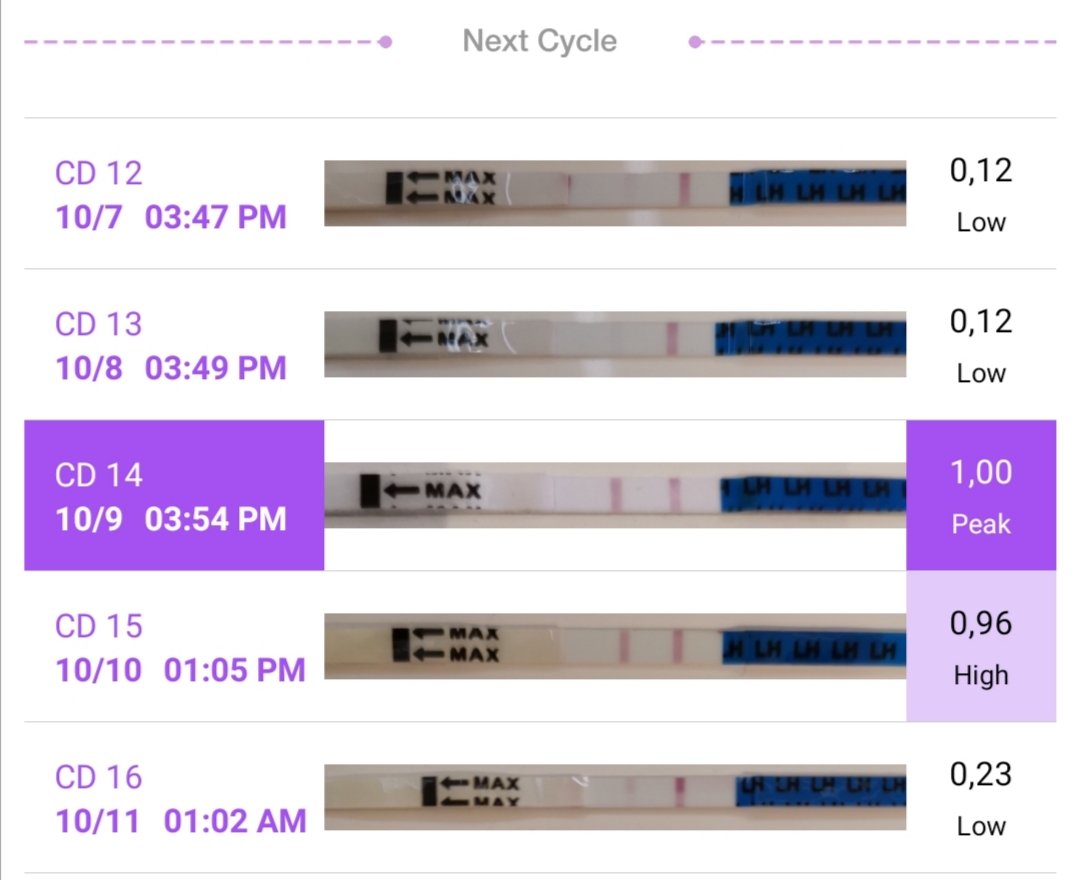Select the CD 13 10/8 entry label

tap(171, 346)
